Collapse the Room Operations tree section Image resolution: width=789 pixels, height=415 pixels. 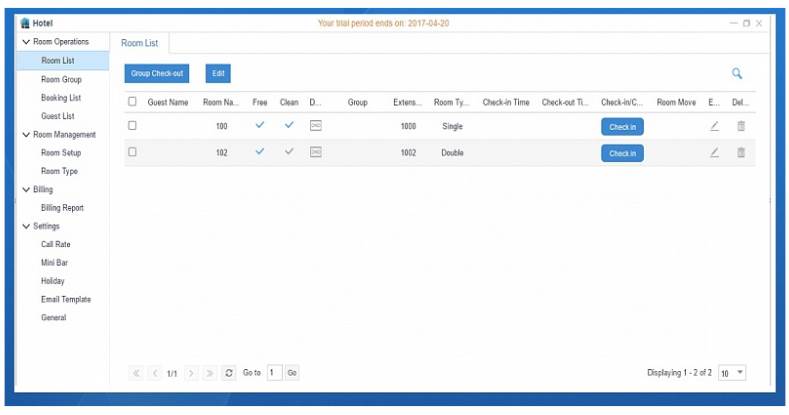point(26,42)
